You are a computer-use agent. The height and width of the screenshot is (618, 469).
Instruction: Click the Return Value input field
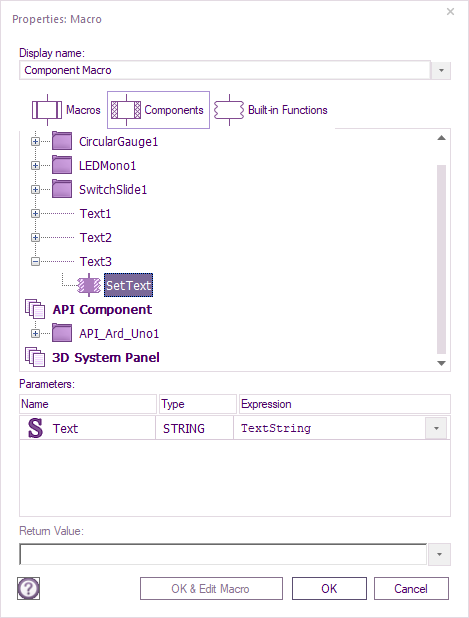coord(223,555)
